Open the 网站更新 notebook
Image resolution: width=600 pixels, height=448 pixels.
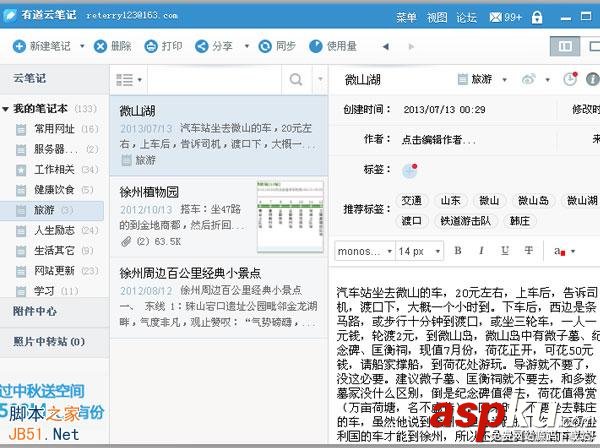(54, 271)
